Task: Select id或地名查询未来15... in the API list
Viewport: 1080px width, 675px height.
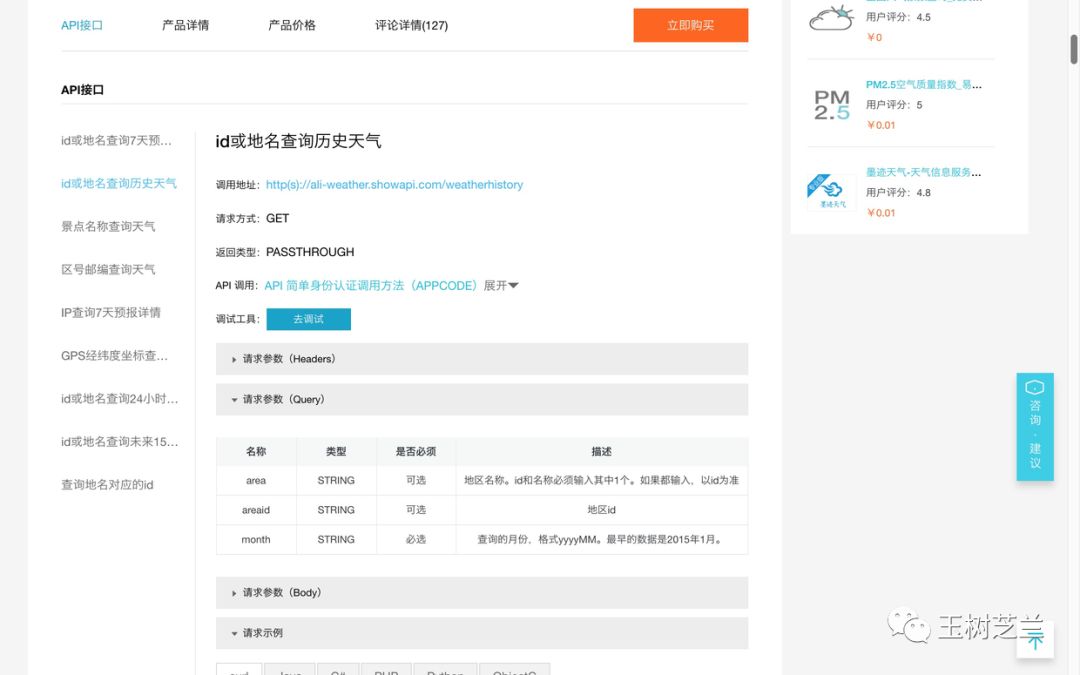Action: click(119, 442)
